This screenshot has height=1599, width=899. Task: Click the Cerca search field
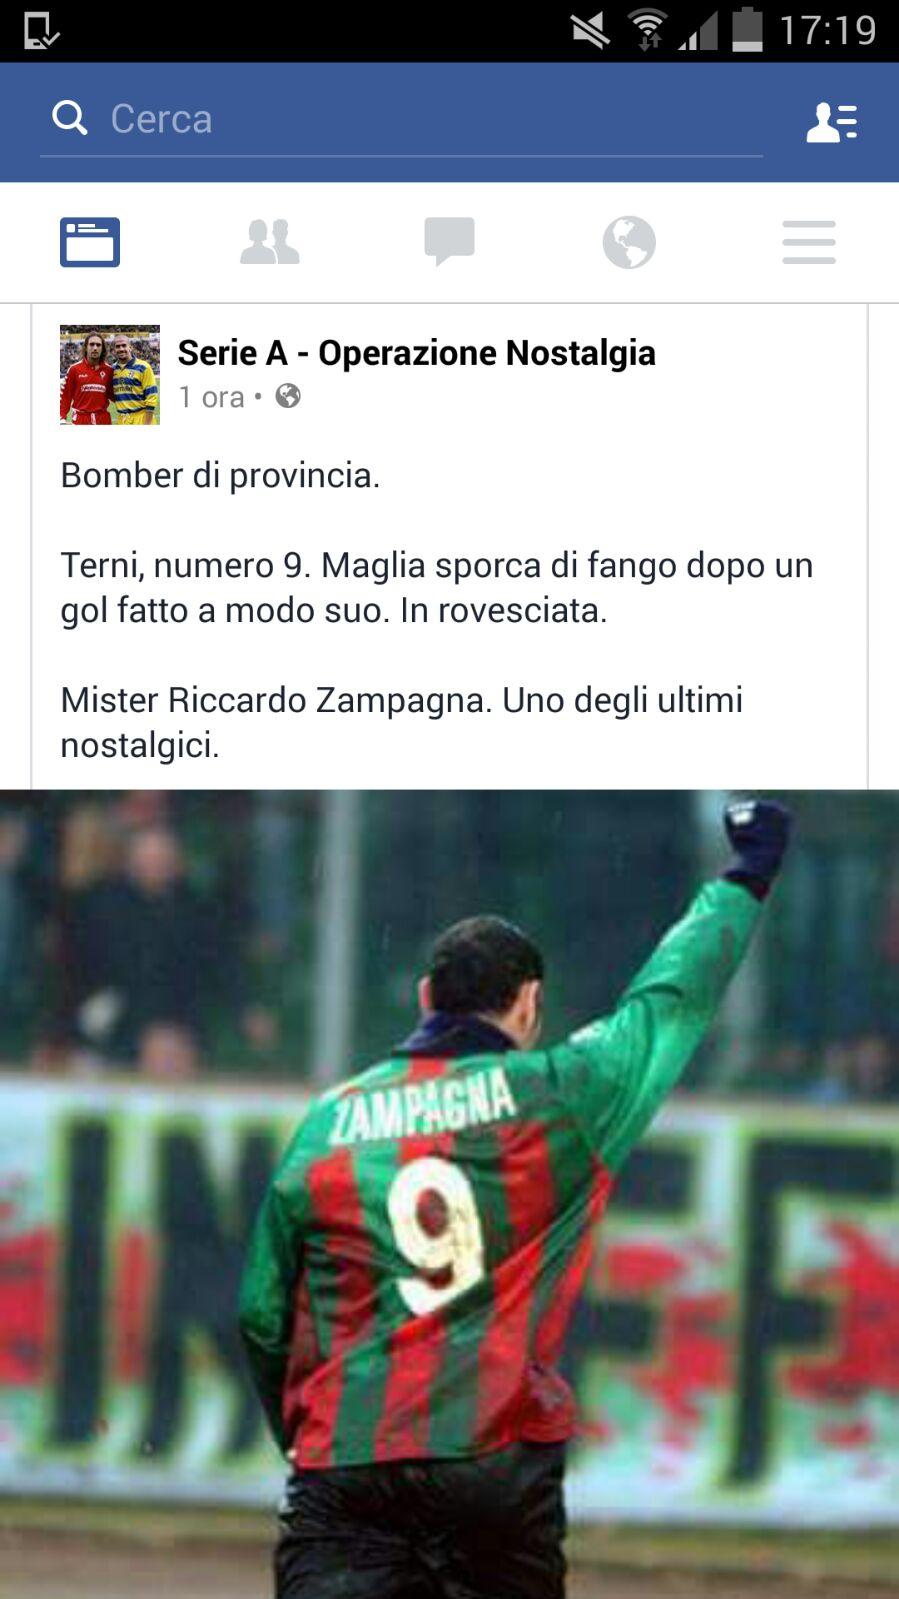[401, 120]
